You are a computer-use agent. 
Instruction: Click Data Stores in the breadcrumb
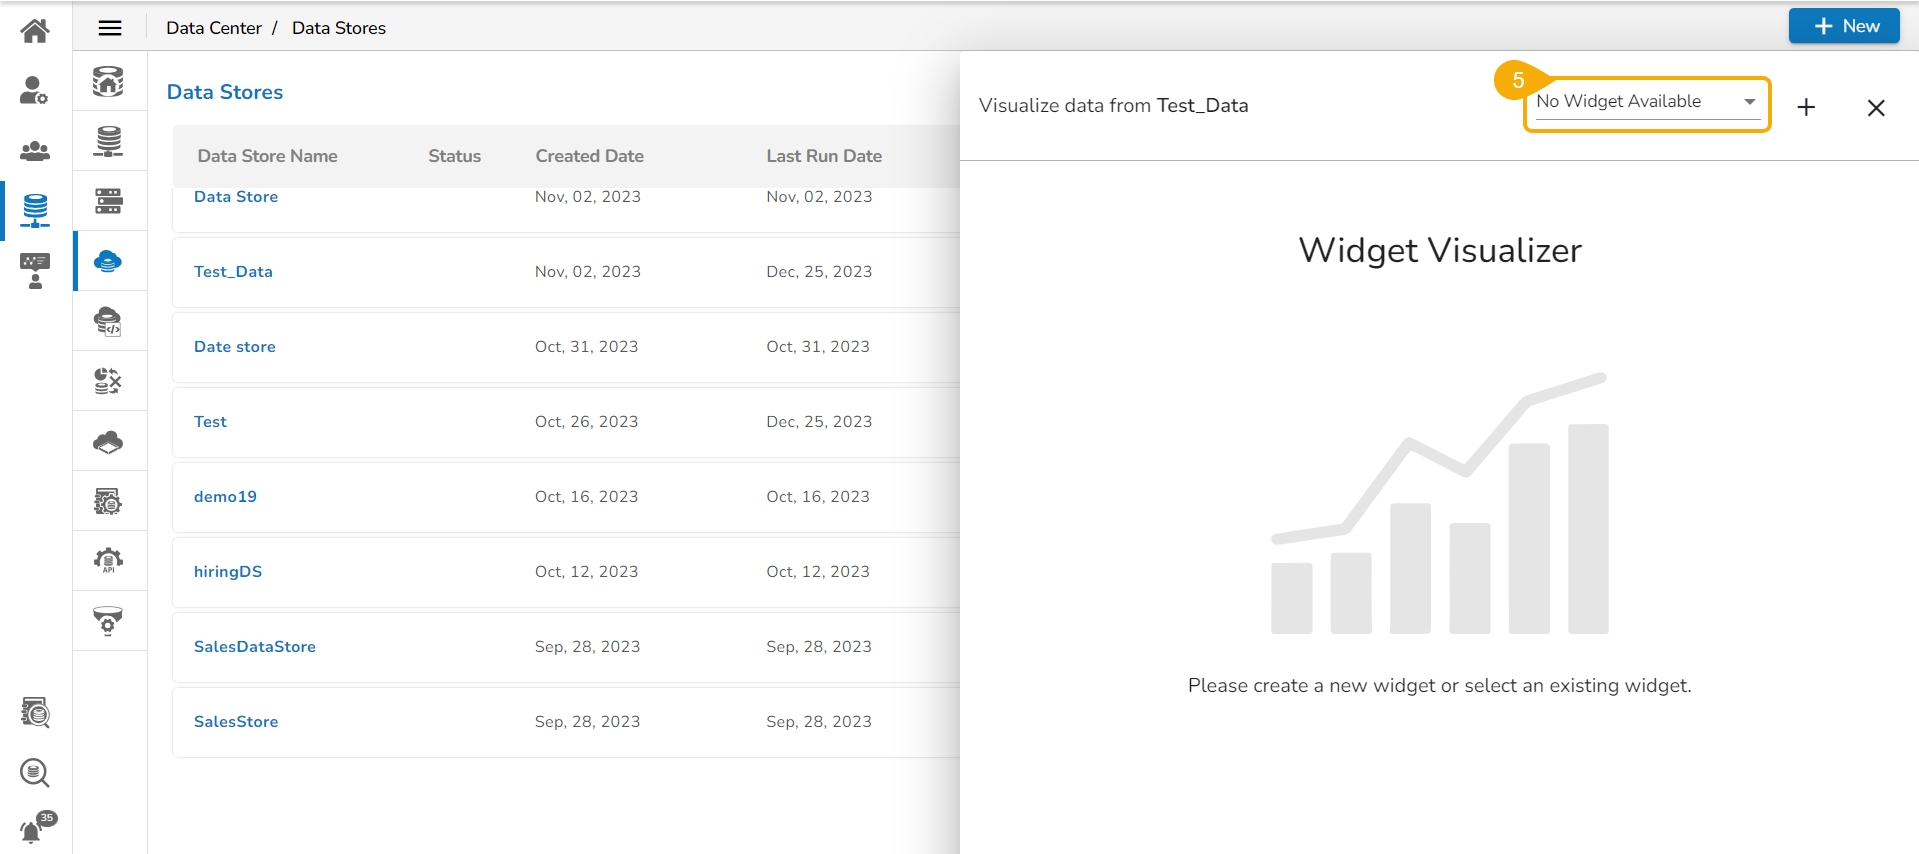click(x=339, y=28)
